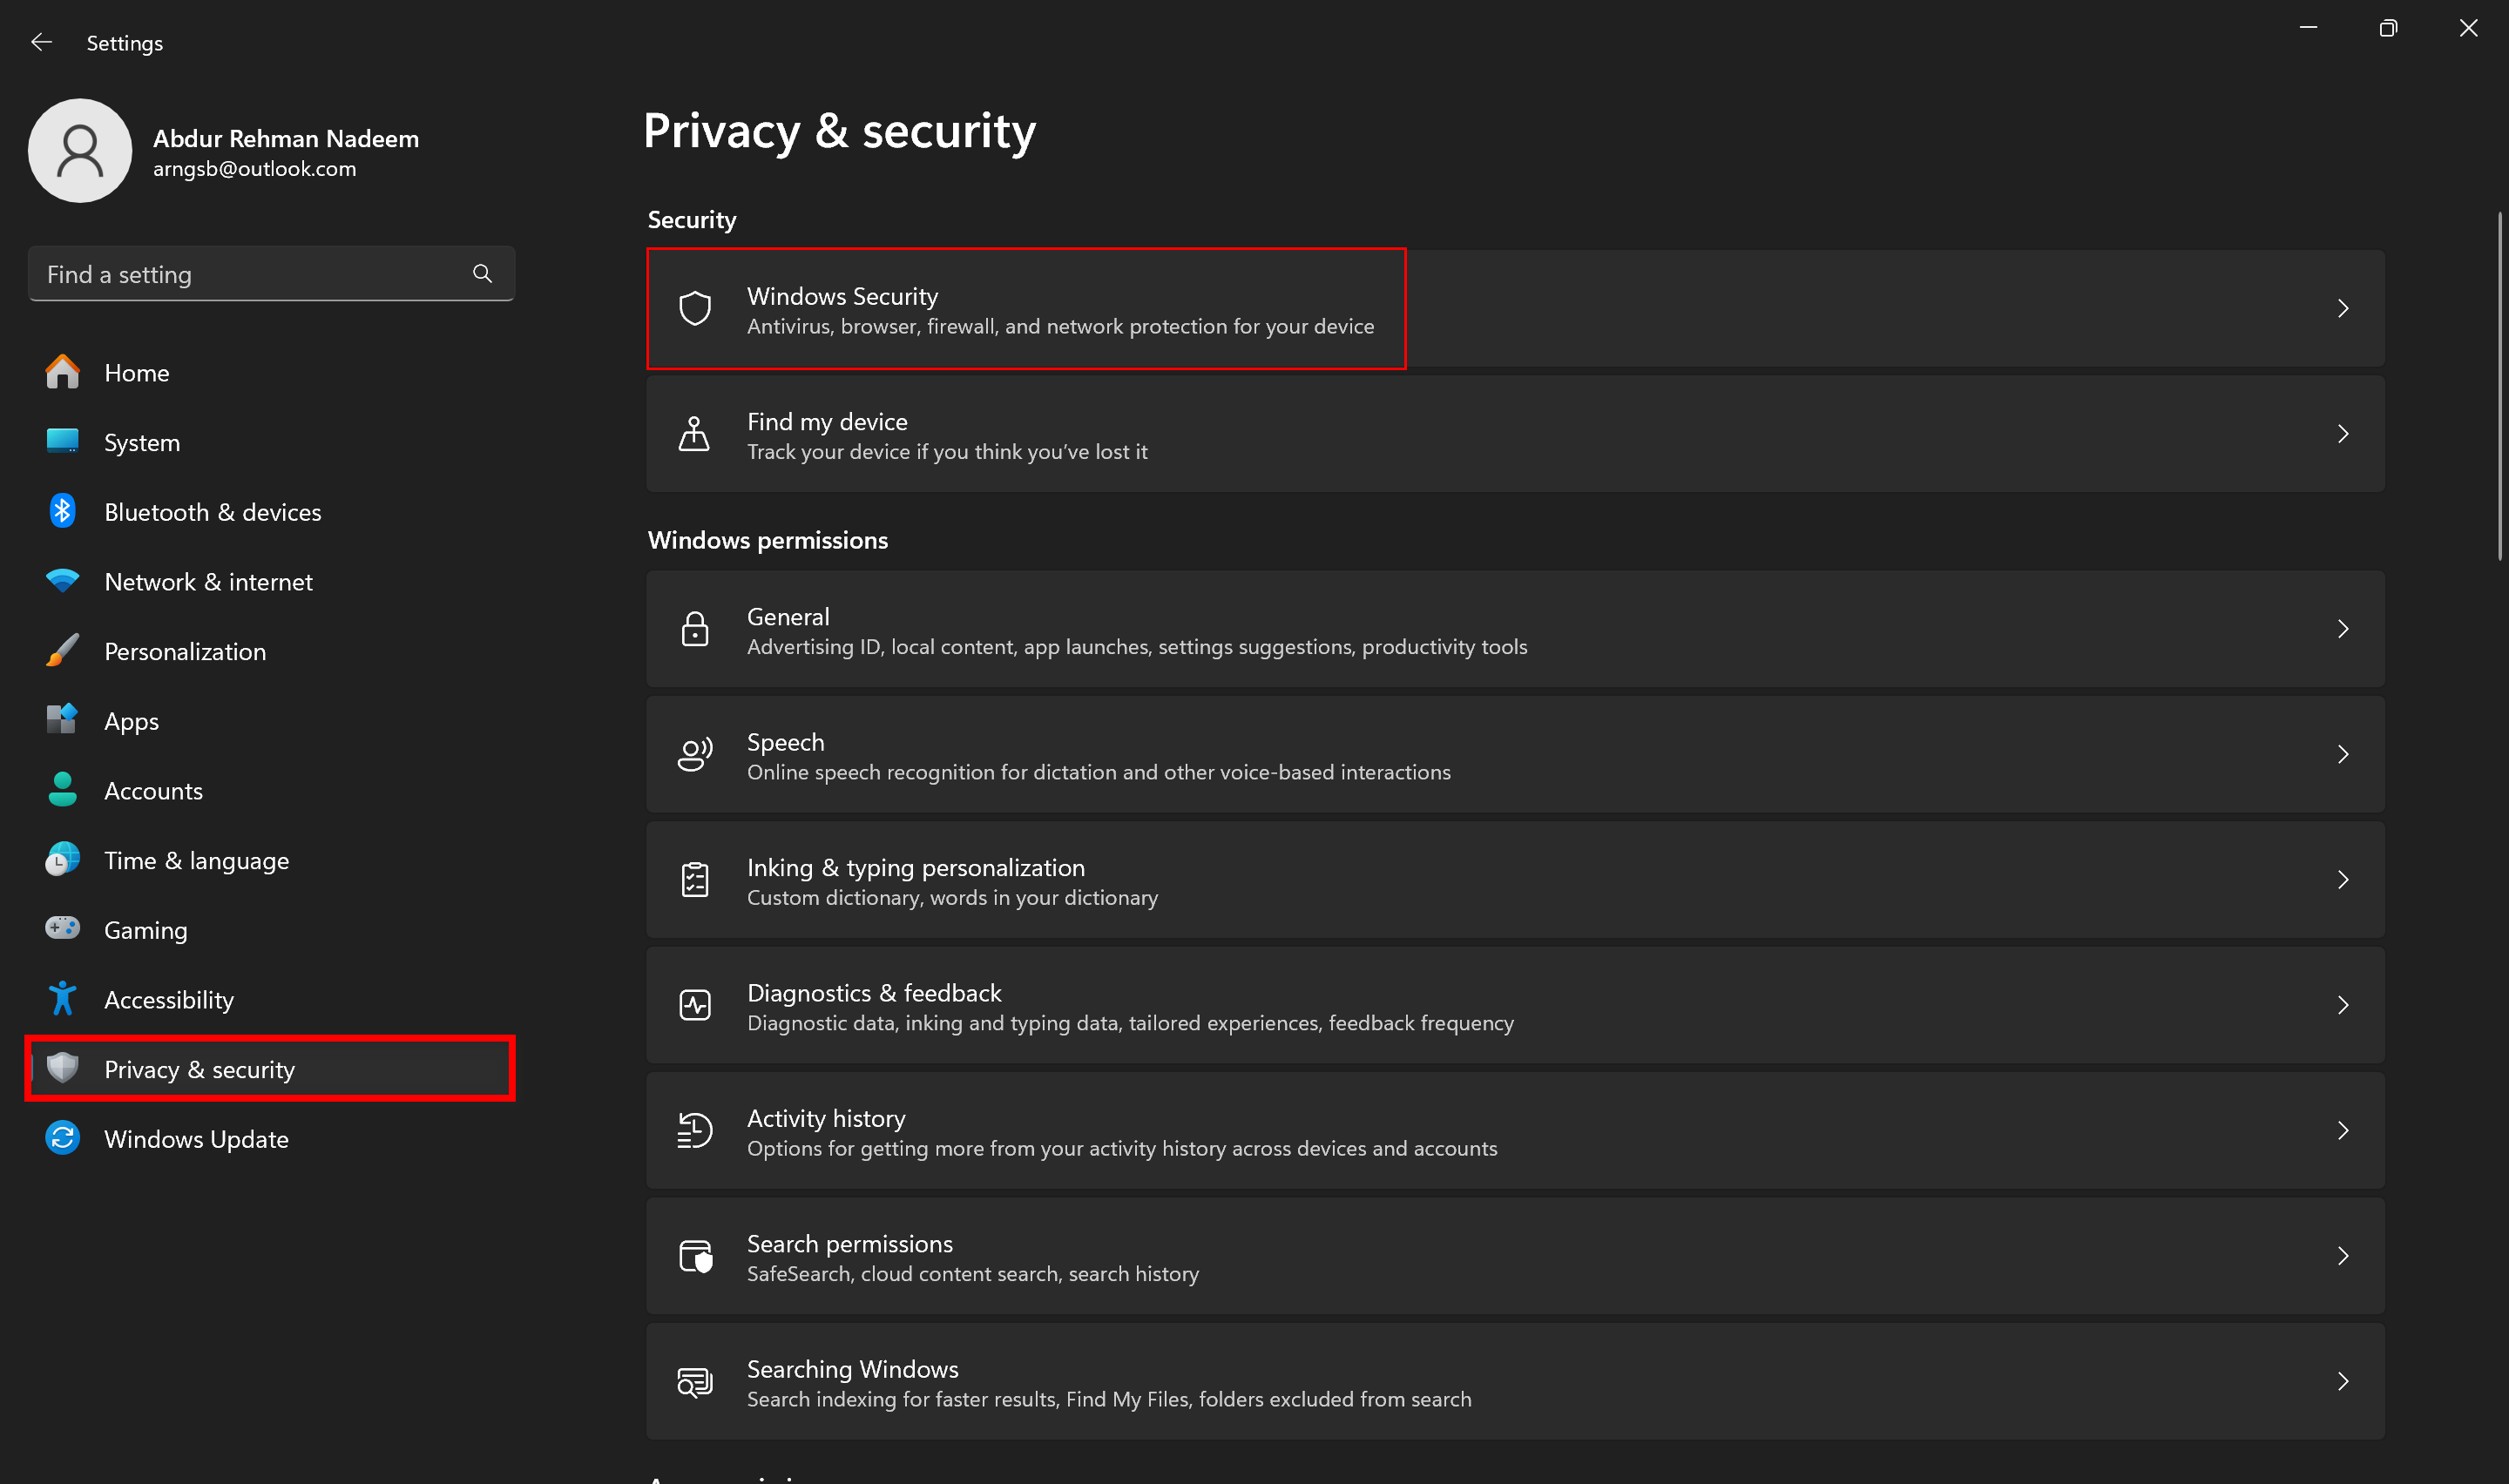Expand Searching Windows row chevron
This screenshot has height=1484, width=2509.
(x=2342, y=1382)
